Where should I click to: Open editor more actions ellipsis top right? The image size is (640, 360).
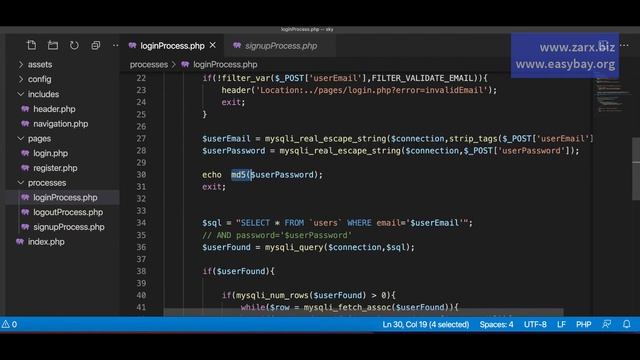tap(624, 45)
